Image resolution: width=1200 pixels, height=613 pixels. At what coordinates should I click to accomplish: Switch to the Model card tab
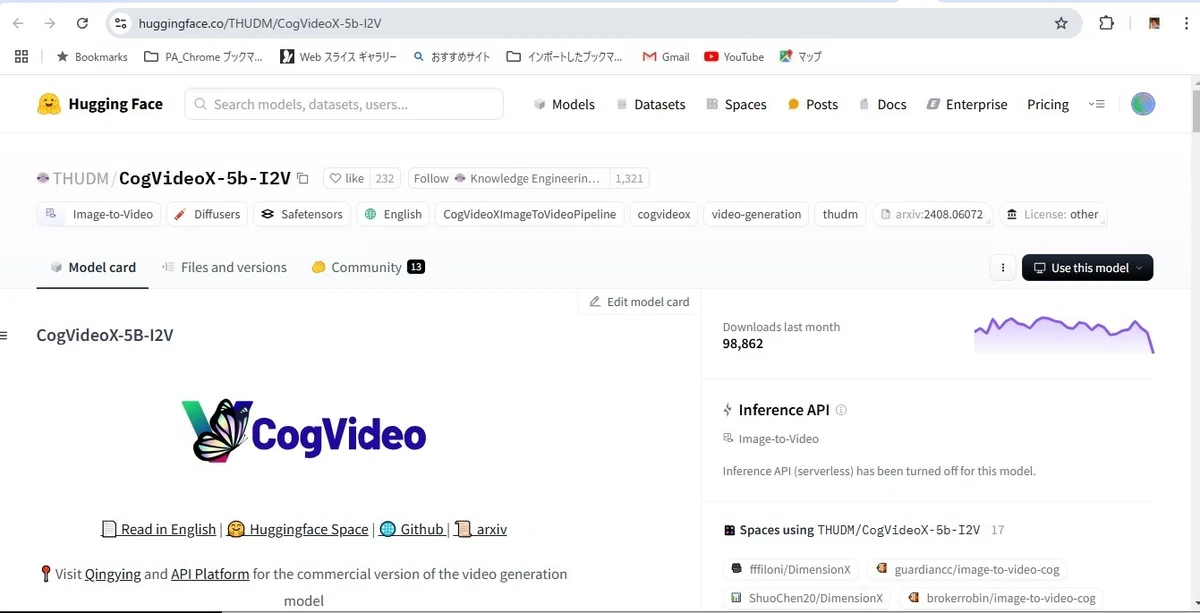point(93,268)
